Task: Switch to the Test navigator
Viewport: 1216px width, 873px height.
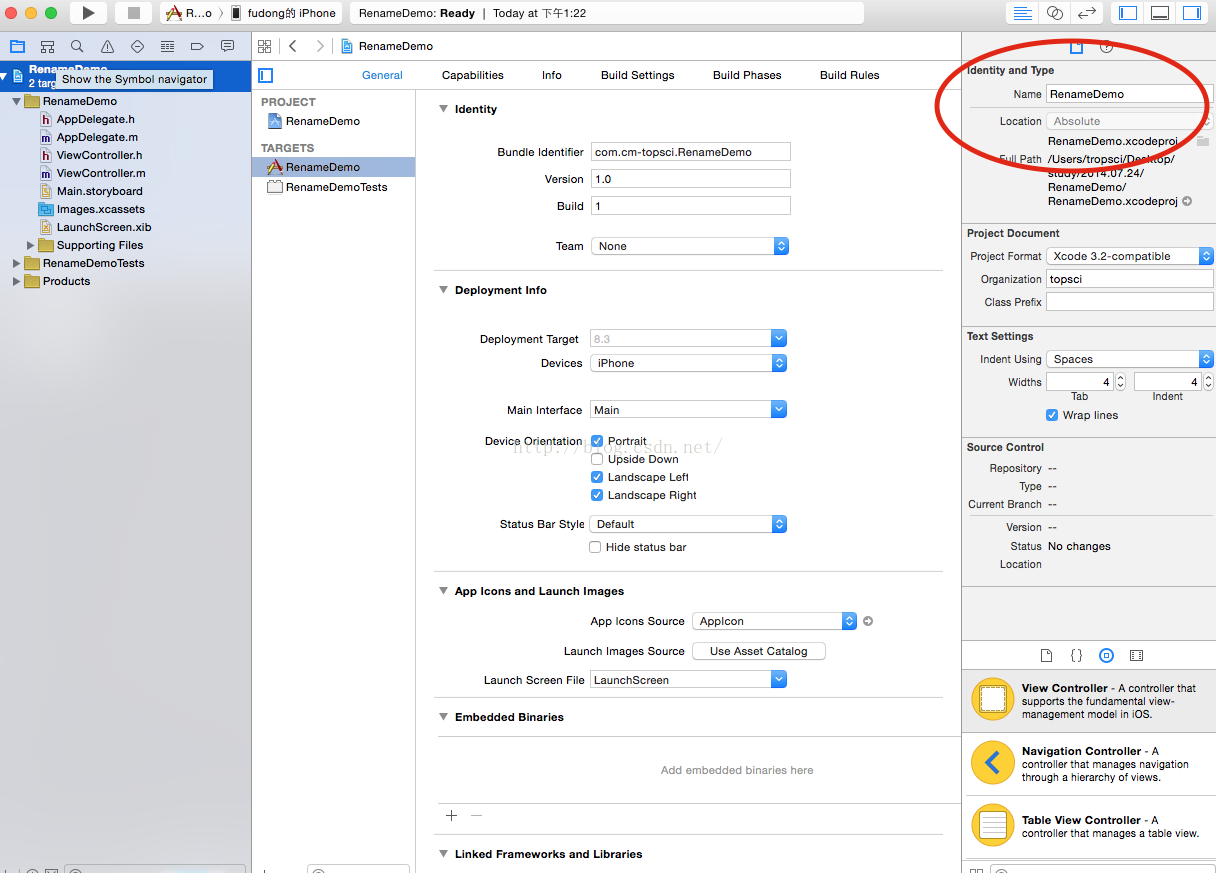Action: tap(137, 46)
